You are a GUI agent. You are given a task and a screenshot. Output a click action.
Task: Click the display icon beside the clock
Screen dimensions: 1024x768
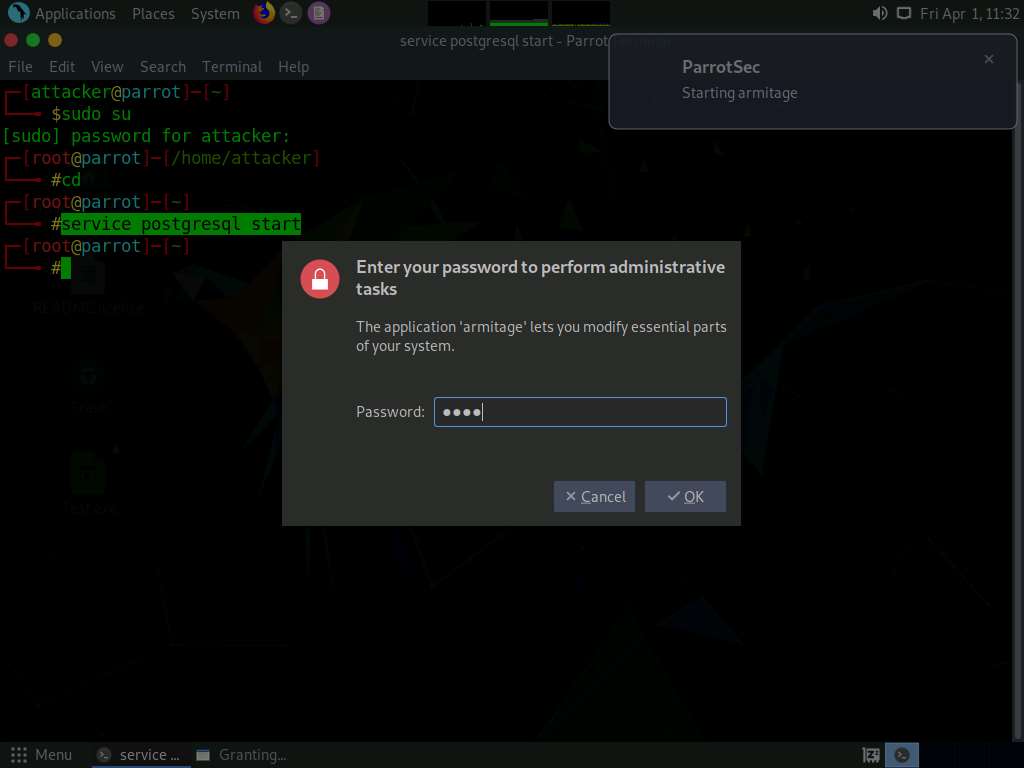(904, 13)
